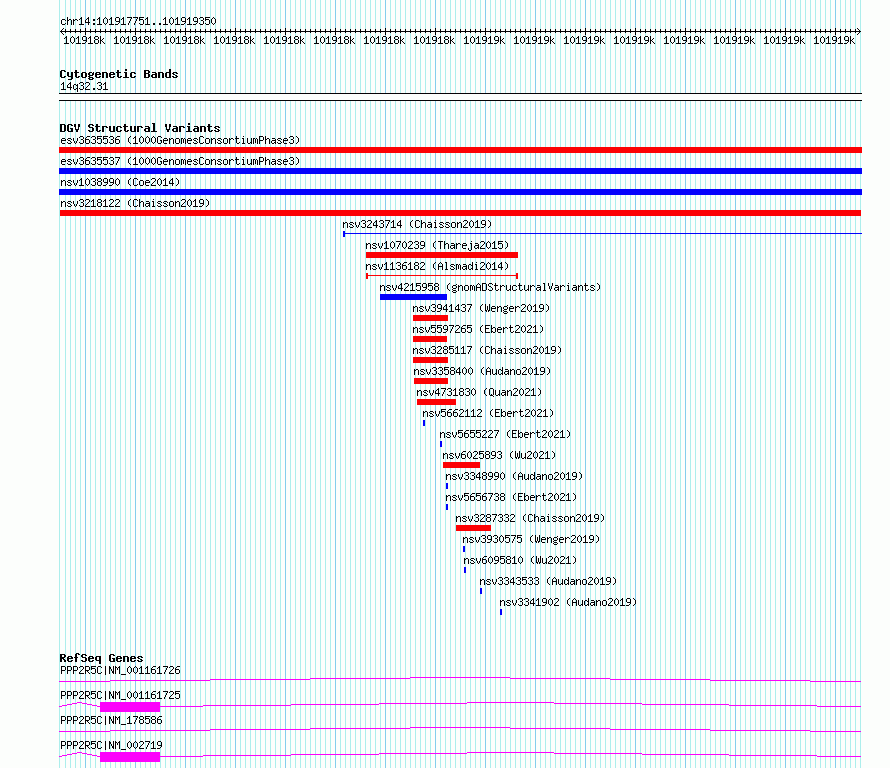Click nsv4731830 (Quan2021) label
The image size is (890, 768).
click(x=479, y=392)
